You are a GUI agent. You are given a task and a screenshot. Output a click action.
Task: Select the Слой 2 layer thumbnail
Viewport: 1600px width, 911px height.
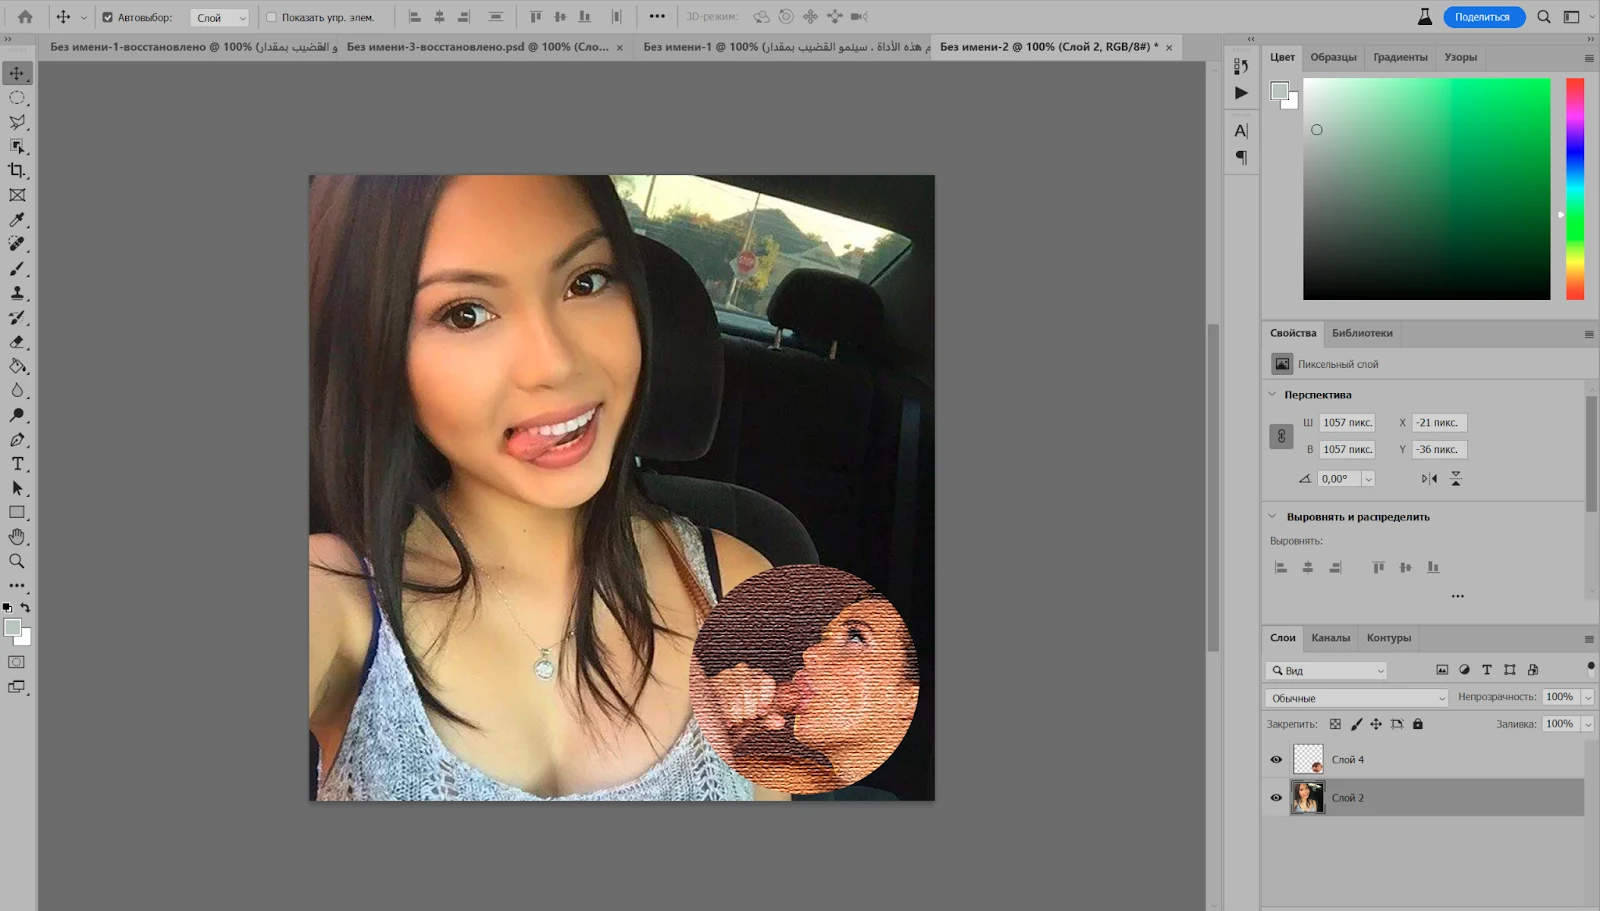pyautogui.click(x=1308, y=798)
